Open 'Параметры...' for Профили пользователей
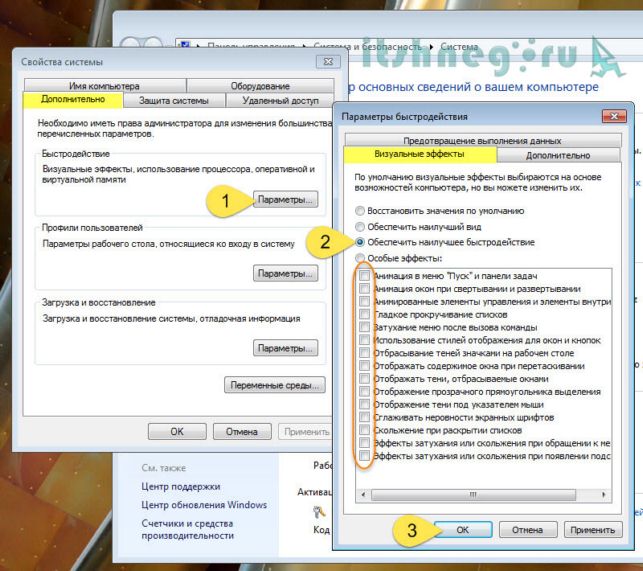The image size is (643, 571). [285, 274]
